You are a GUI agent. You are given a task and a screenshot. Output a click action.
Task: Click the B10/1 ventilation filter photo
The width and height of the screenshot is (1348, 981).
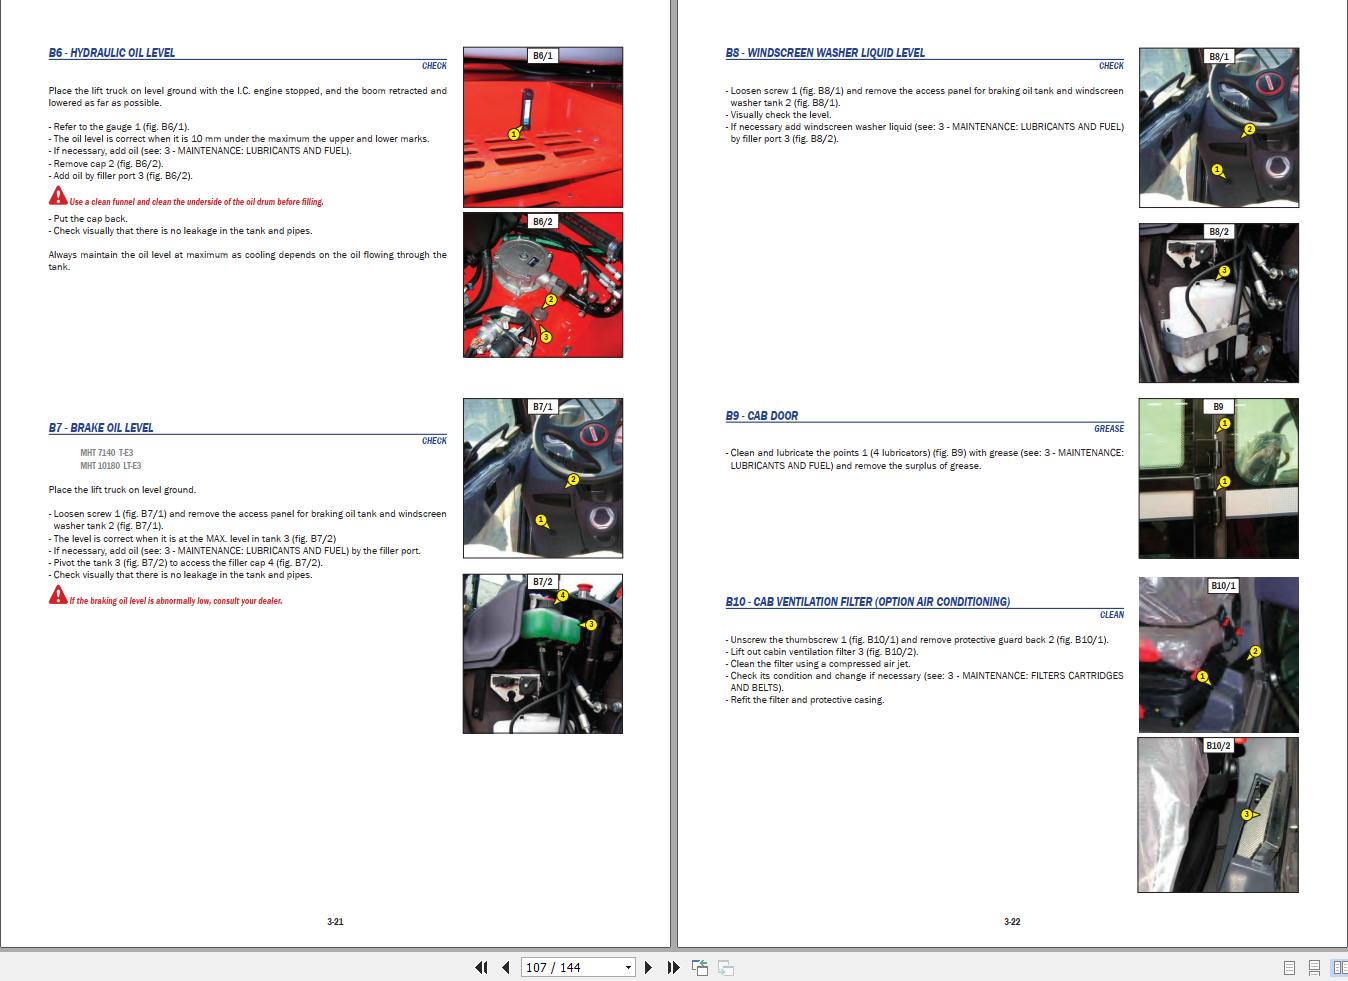[x=1218, y=654]
